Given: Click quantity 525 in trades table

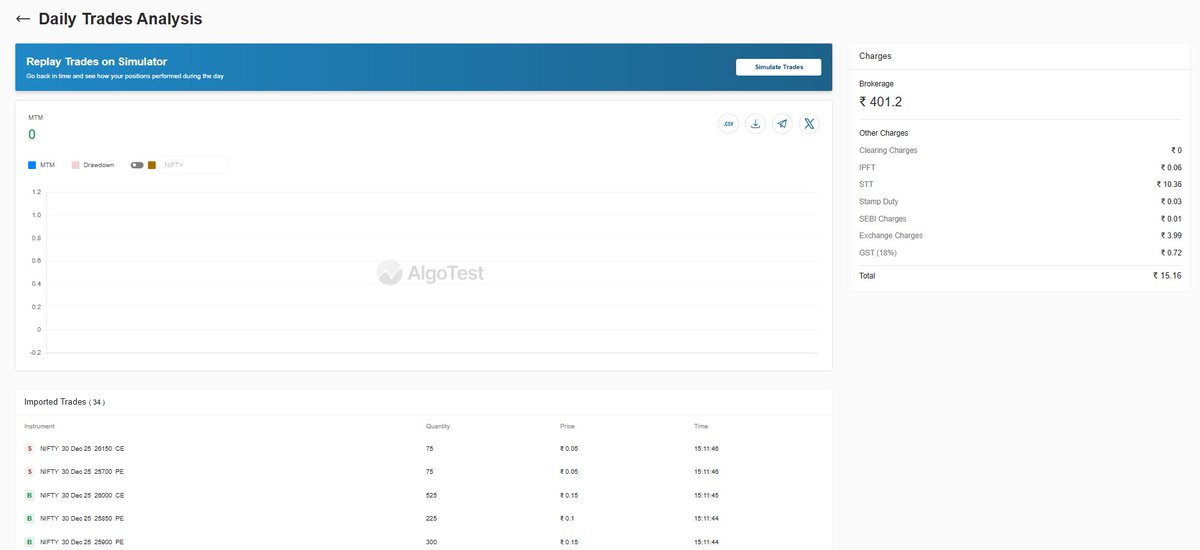Looking at the screenshot, I should [x=431, y=495].
